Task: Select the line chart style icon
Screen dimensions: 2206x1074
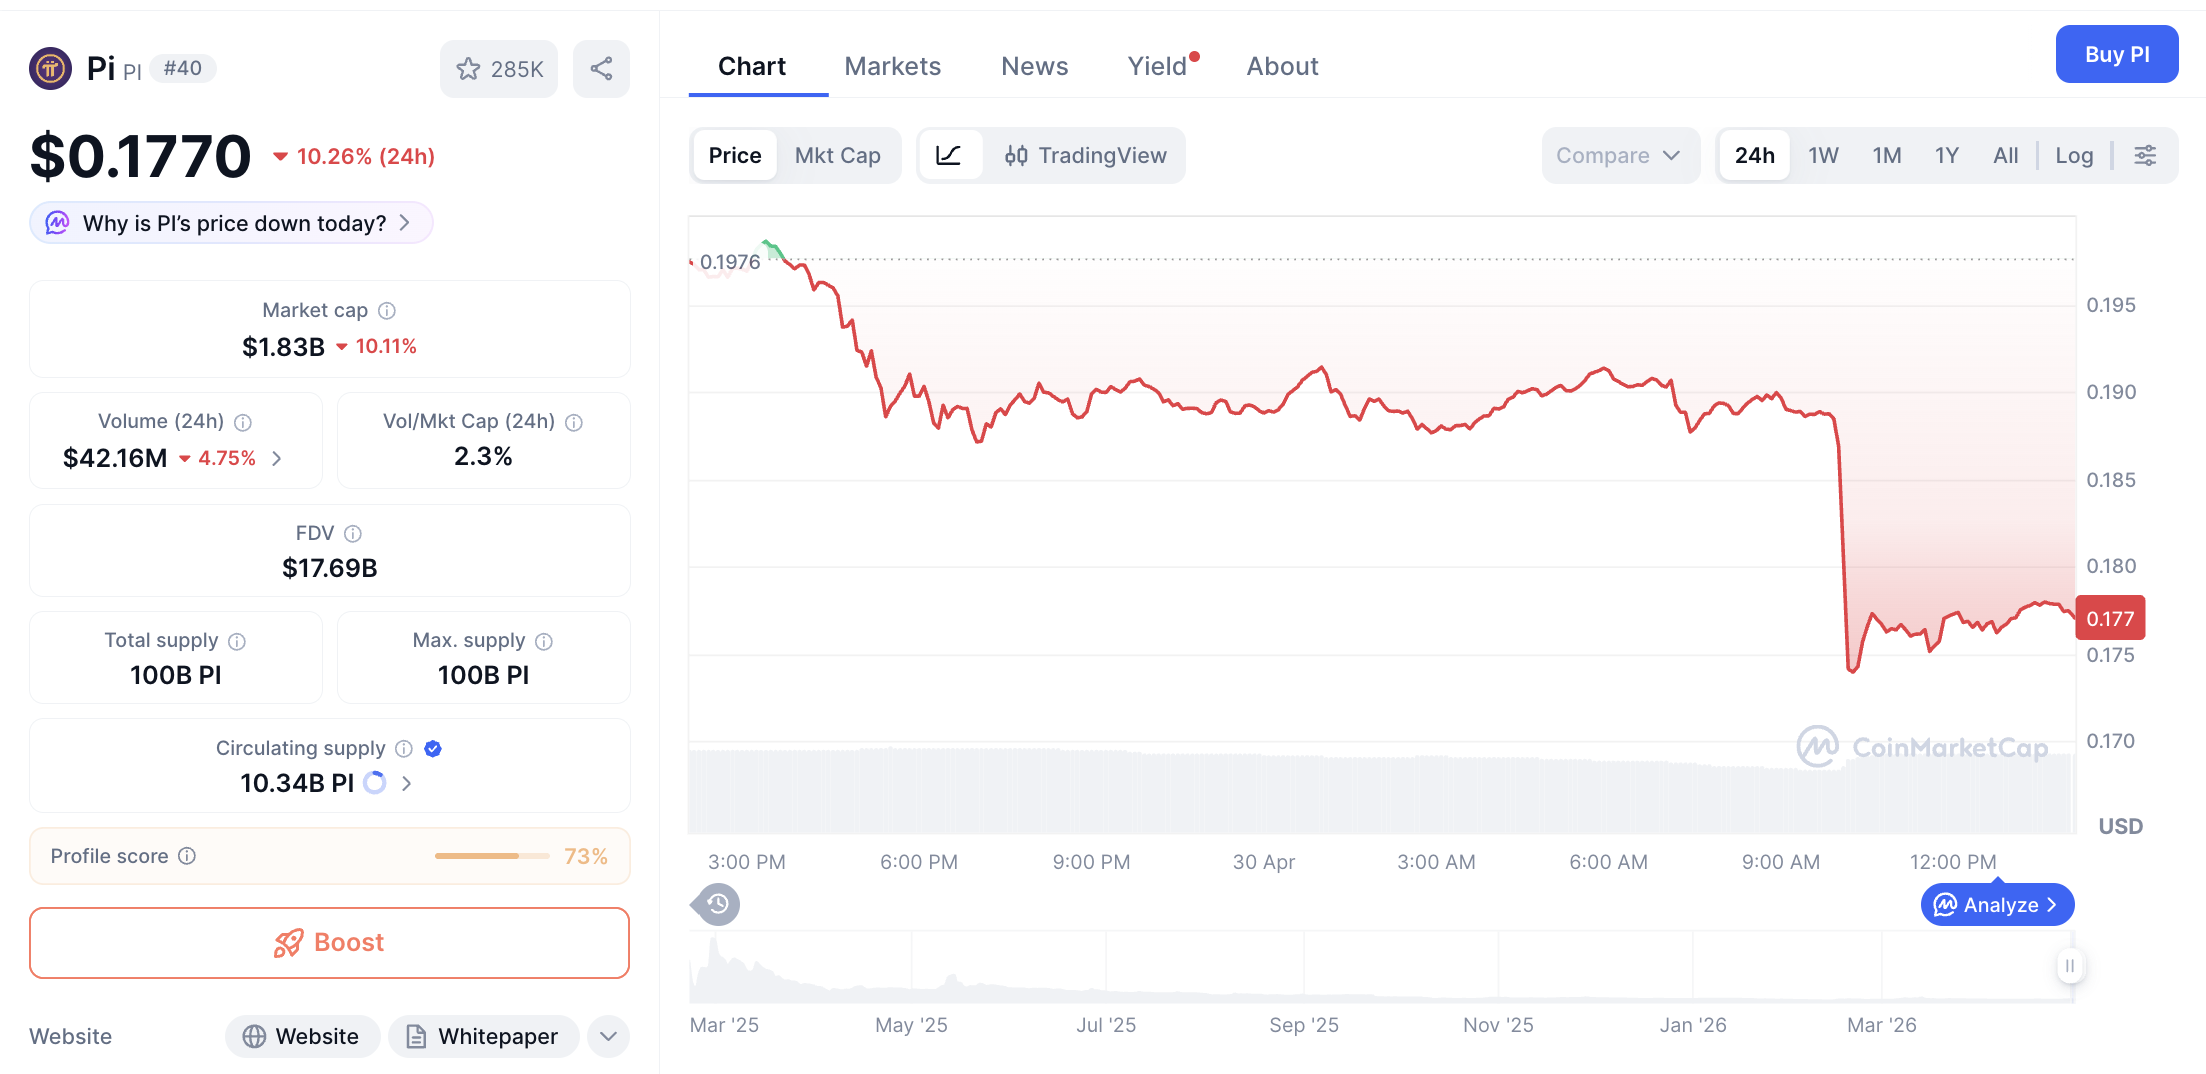Action: tap(950, 155)
